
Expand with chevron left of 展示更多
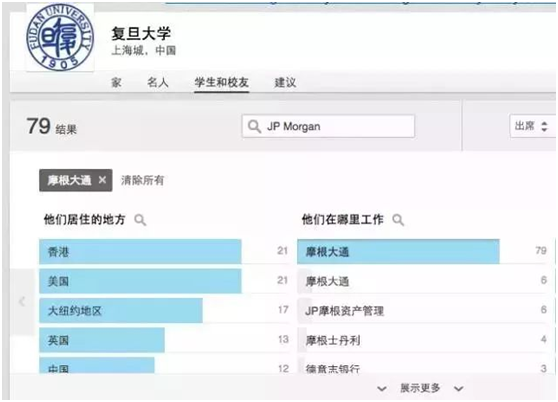pos(382,388)
